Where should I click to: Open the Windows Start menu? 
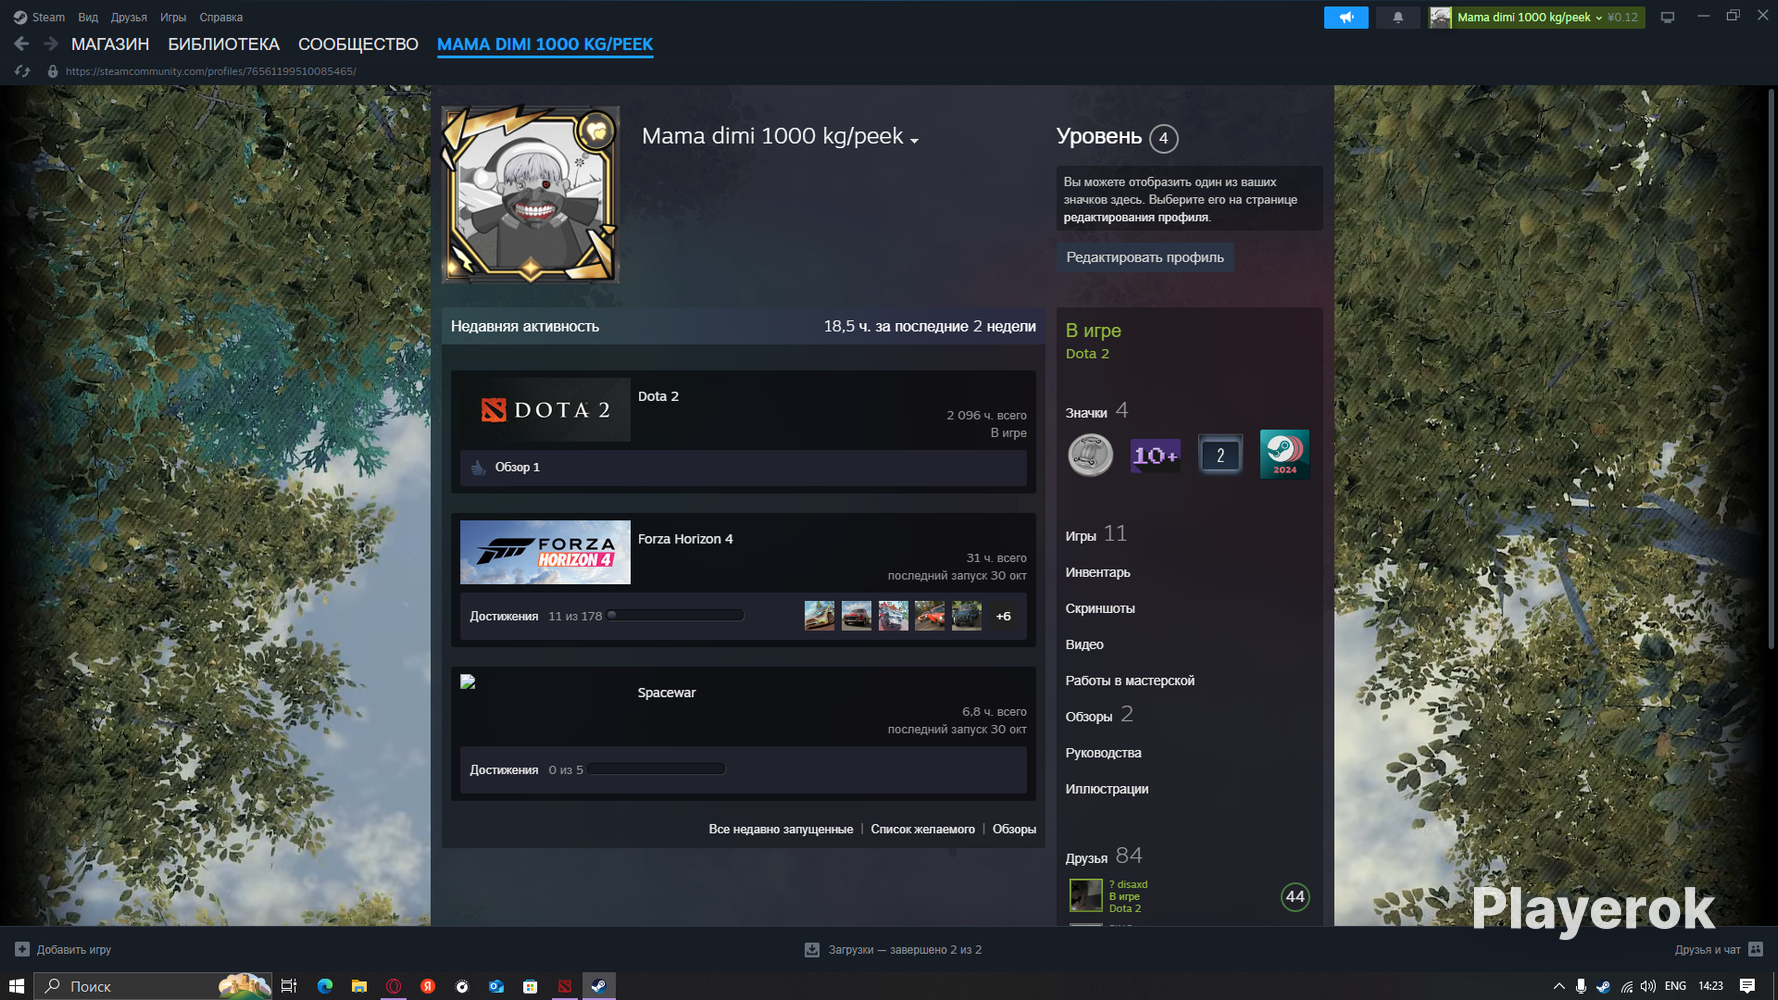point(17,986)
